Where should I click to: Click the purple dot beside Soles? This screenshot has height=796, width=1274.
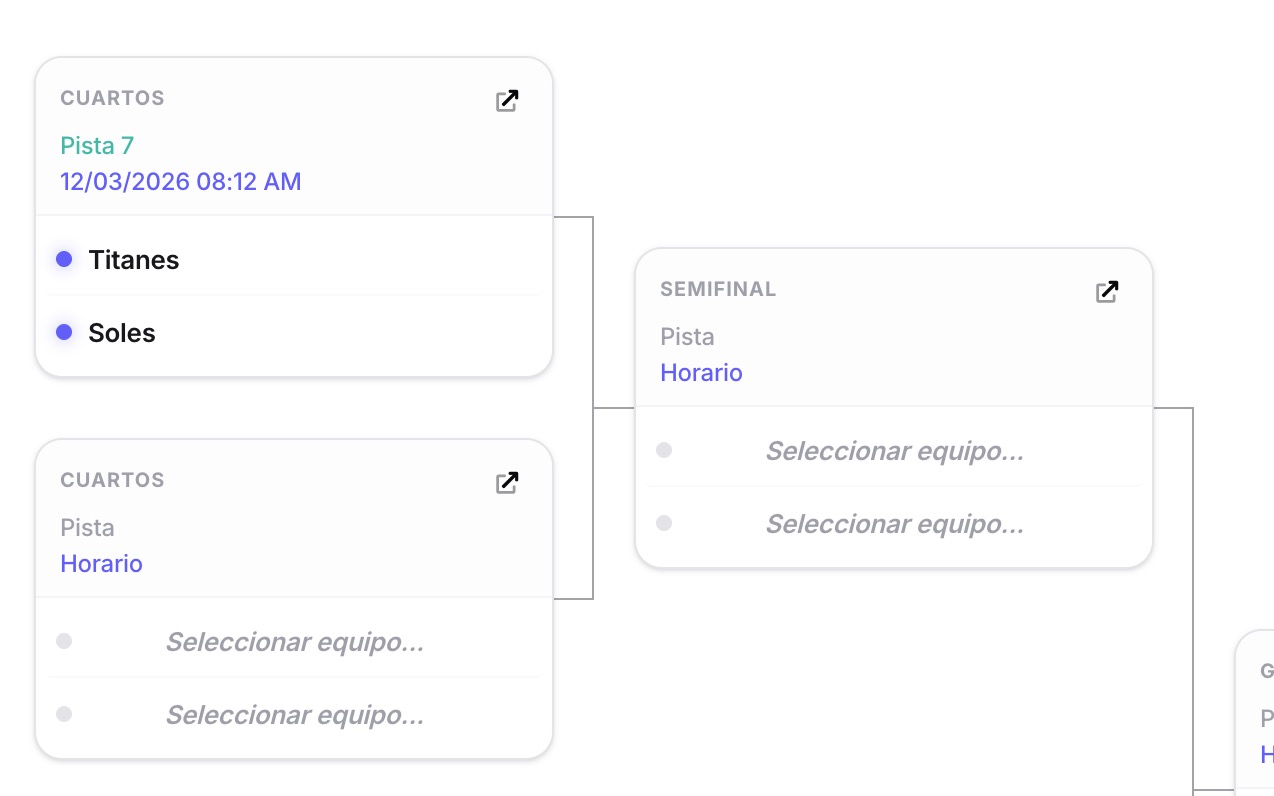point(64,332)
